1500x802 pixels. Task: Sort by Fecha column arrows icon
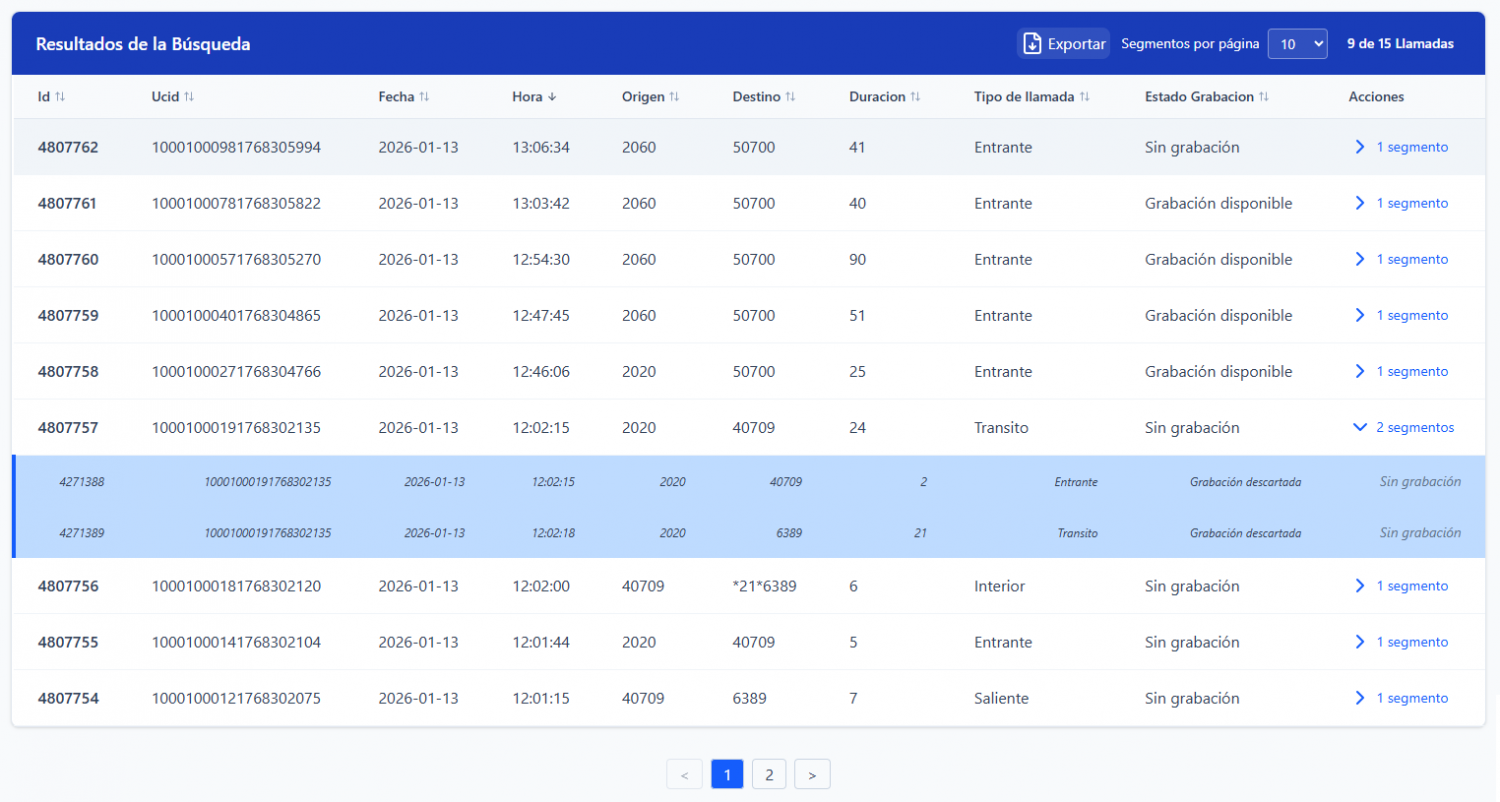coord(424,97)
